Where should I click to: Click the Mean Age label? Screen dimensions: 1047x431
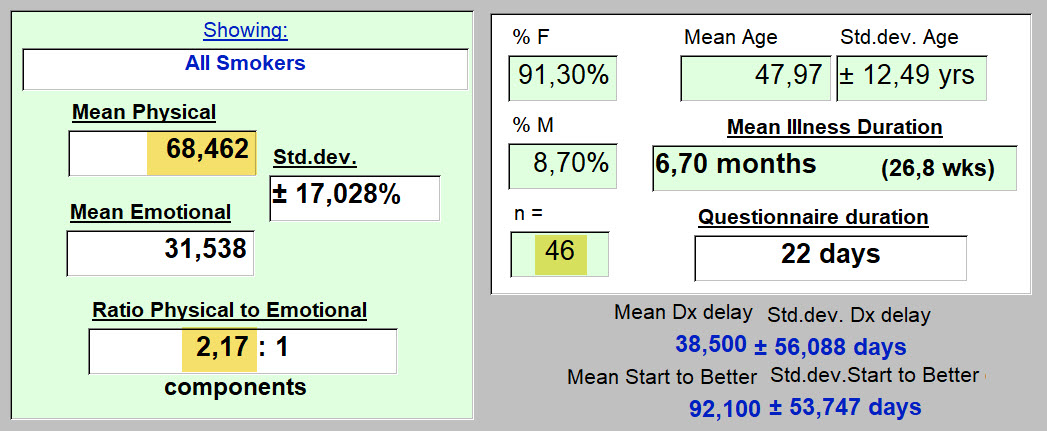click(730, 37)
